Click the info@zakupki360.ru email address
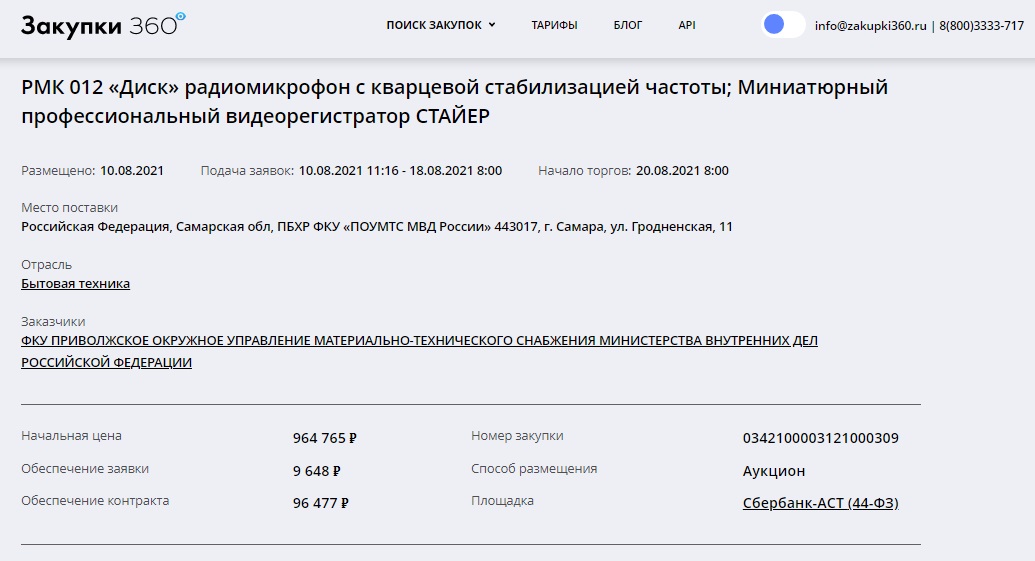 (871, 26)
